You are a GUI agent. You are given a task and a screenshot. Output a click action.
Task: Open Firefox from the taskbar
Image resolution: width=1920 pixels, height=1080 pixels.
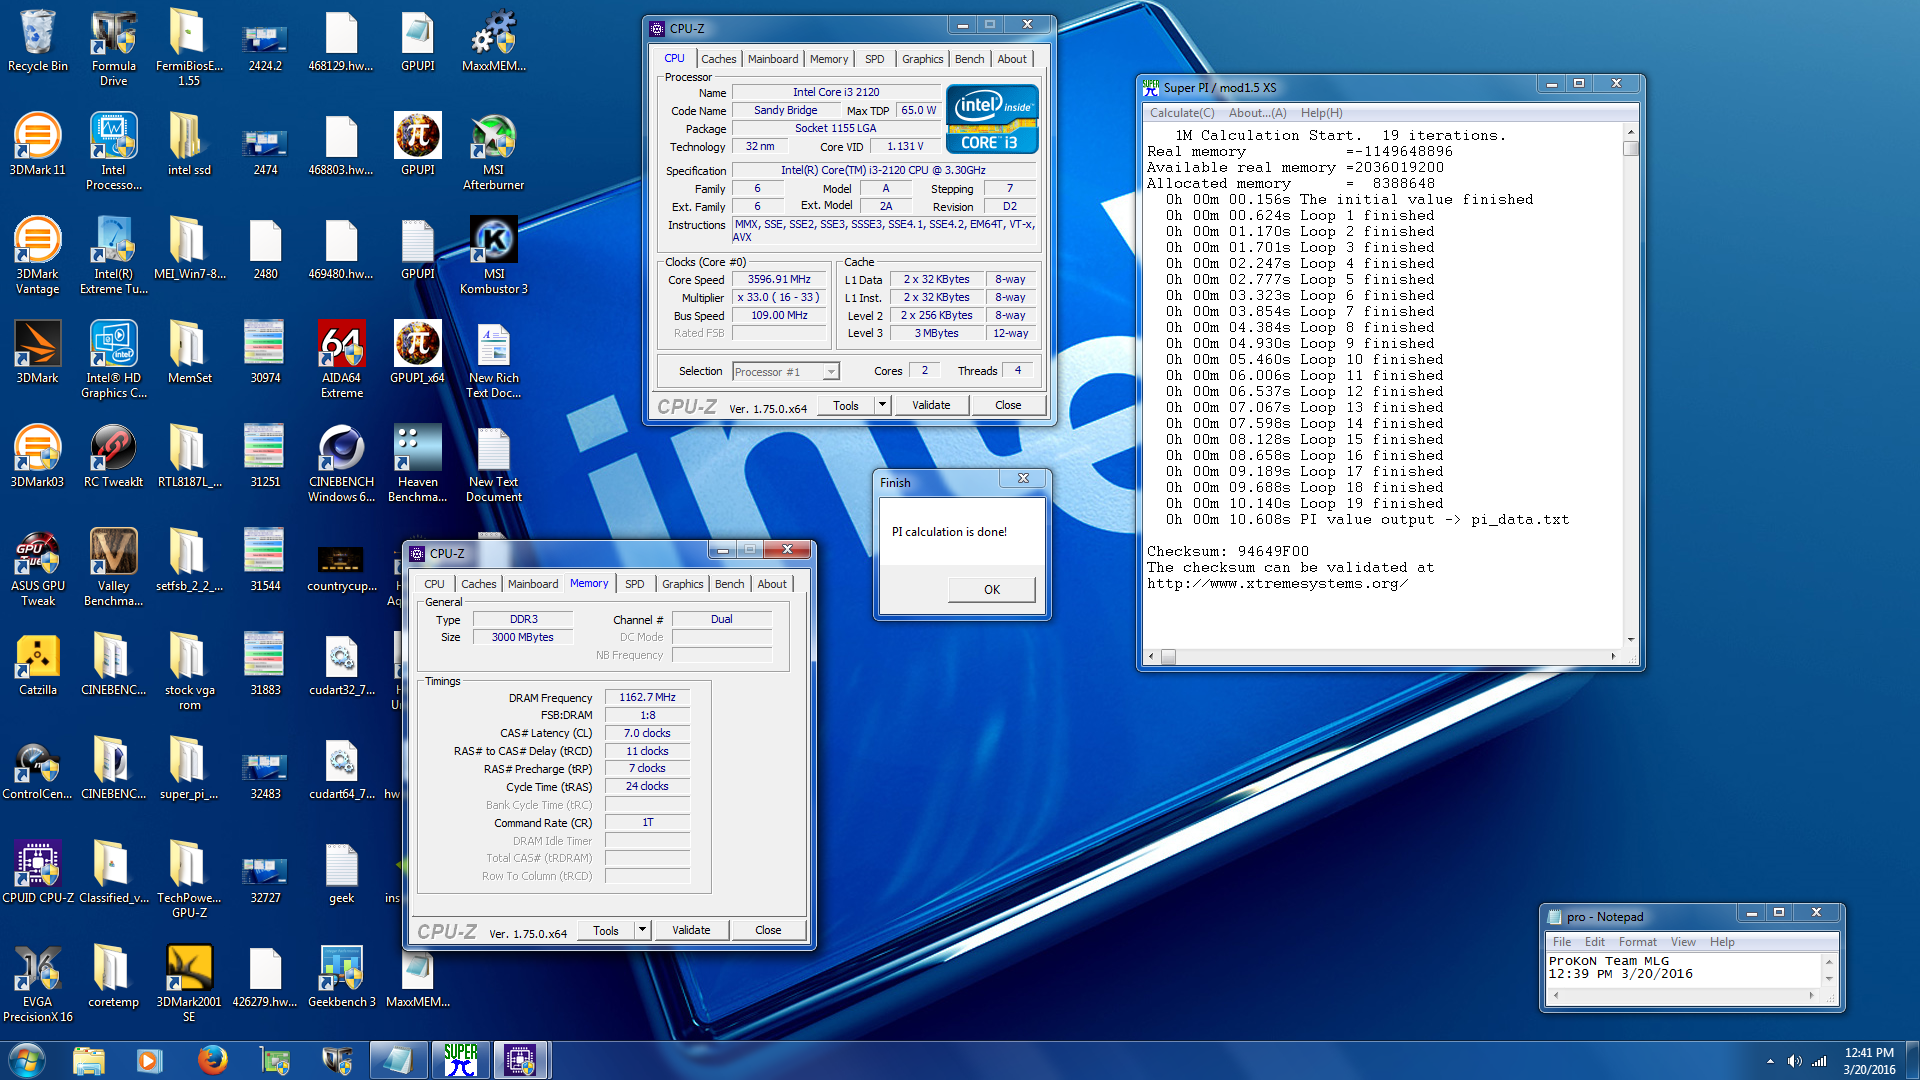211,1060
